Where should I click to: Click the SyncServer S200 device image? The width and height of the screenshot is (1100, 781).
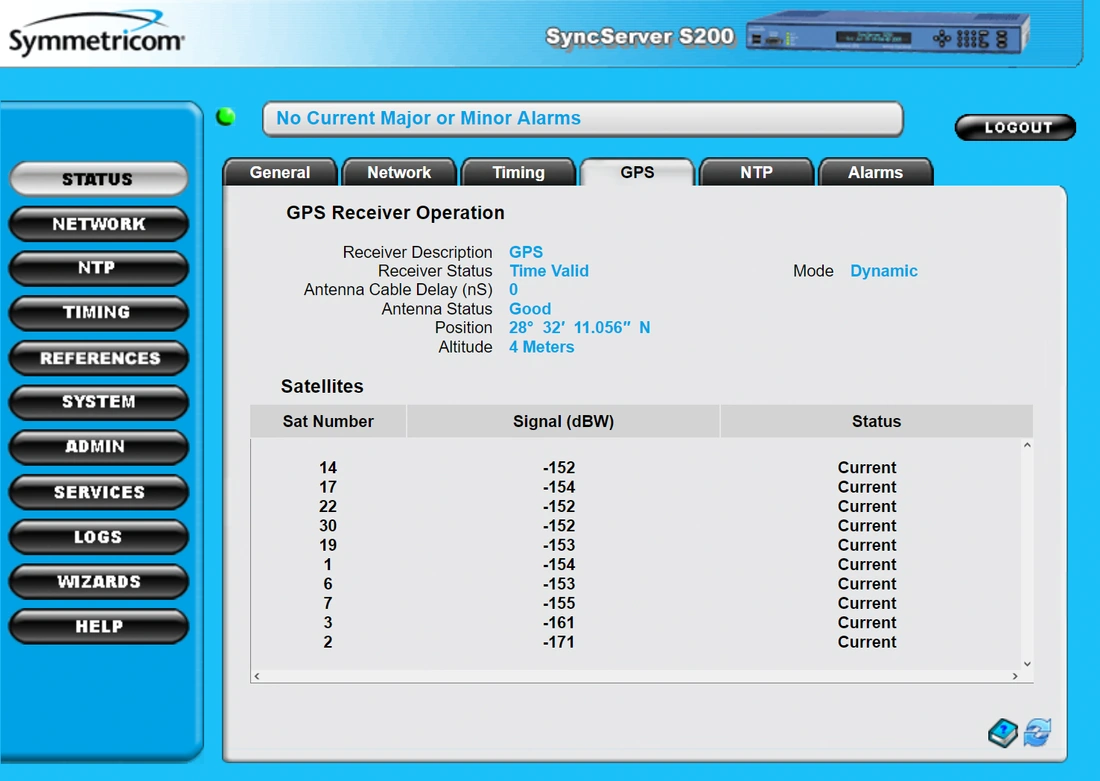pyautogui.click(x=887, y=38)
